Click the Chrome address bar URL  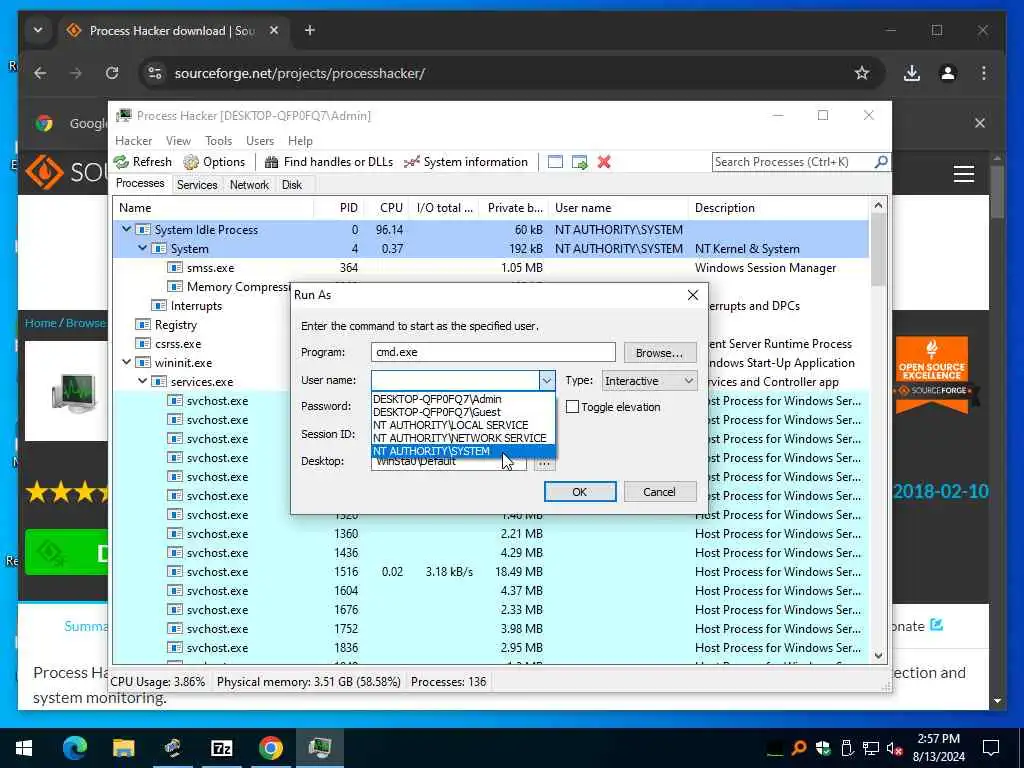(299, 73)
